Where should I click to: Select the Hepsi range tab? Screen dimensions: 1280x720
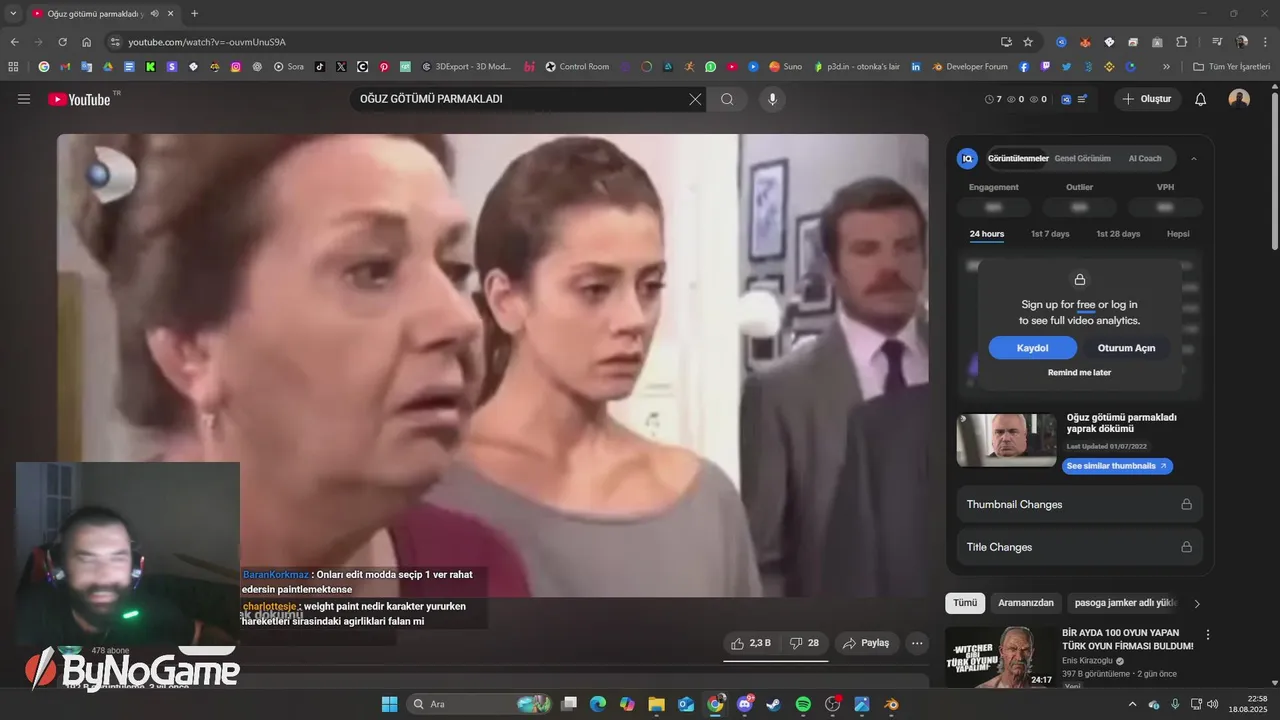coord(1178,234)
